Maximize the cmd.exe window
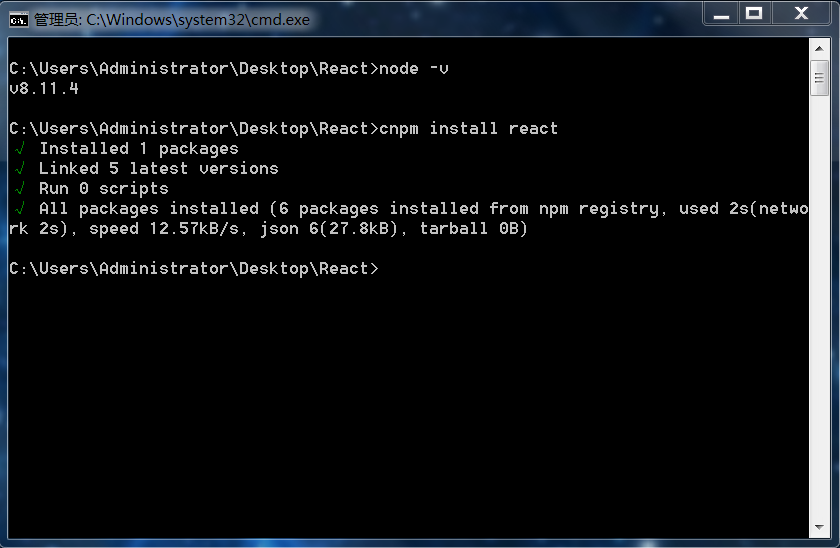Viewport: 840px width, 548px height. click(754, 13)
